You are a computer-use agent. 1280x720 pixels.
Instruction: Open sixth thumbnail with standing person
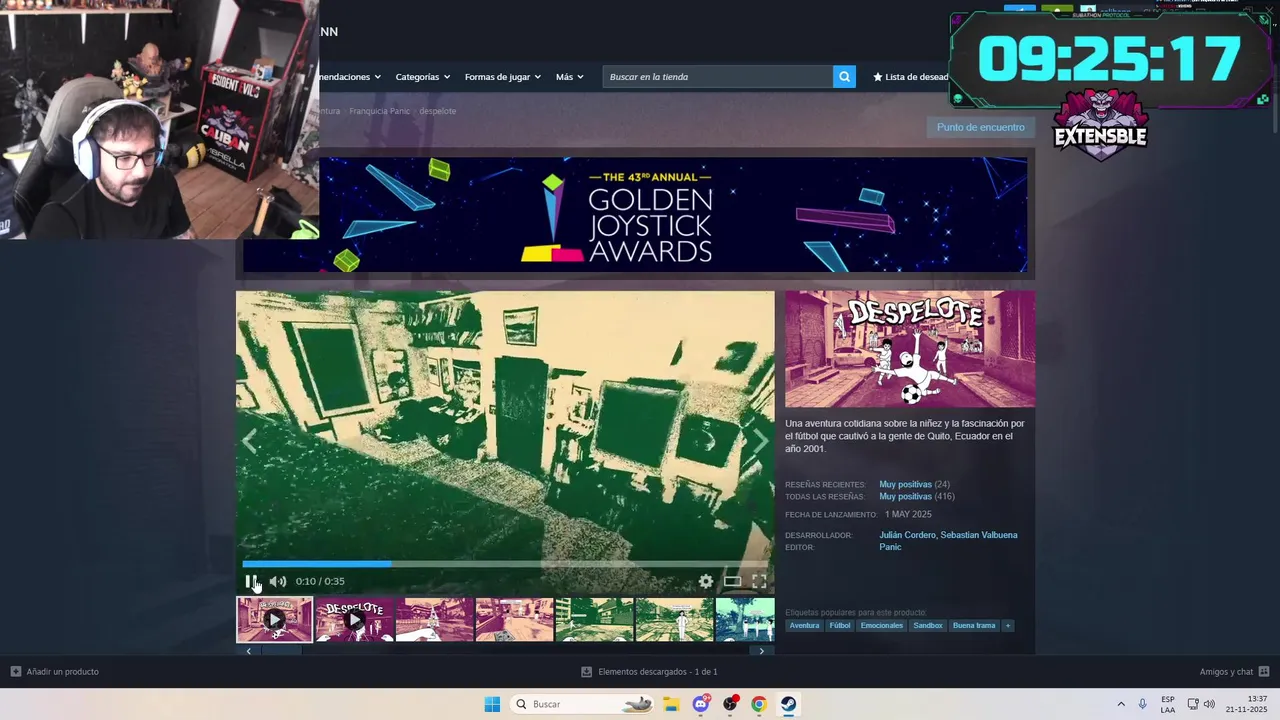coord(674,619)
